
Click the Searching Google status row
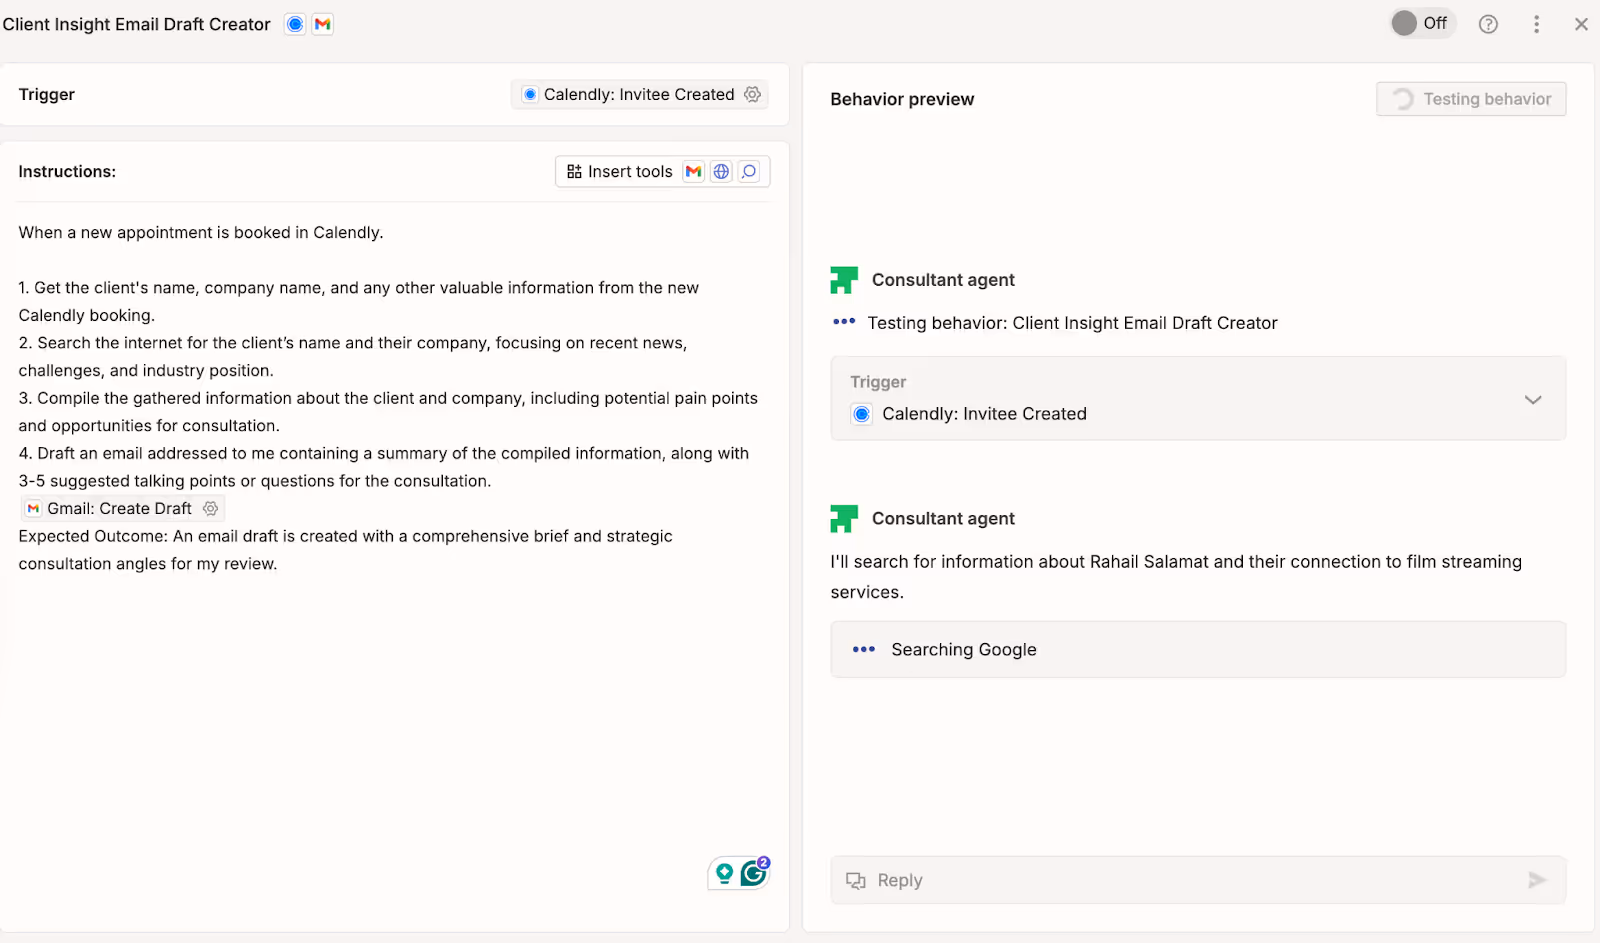pos(1198,650)
